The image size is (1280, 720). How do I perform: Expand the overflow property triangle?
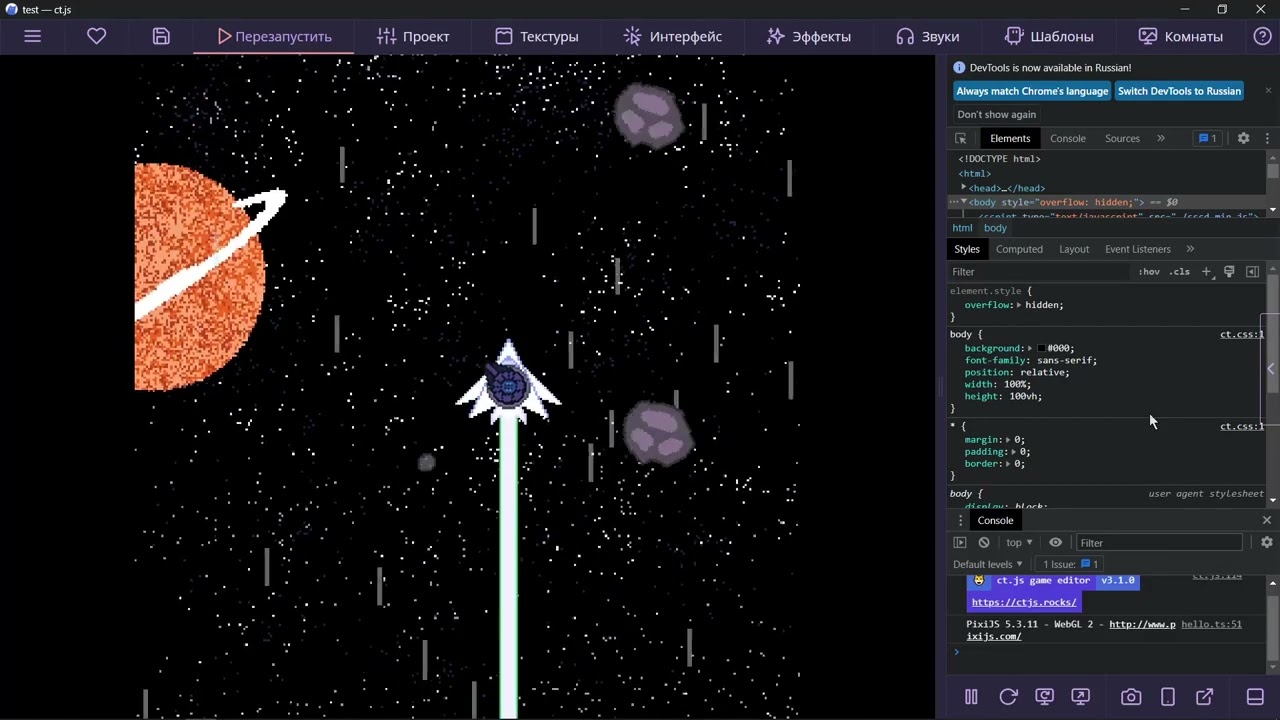tap(1019, 305)
